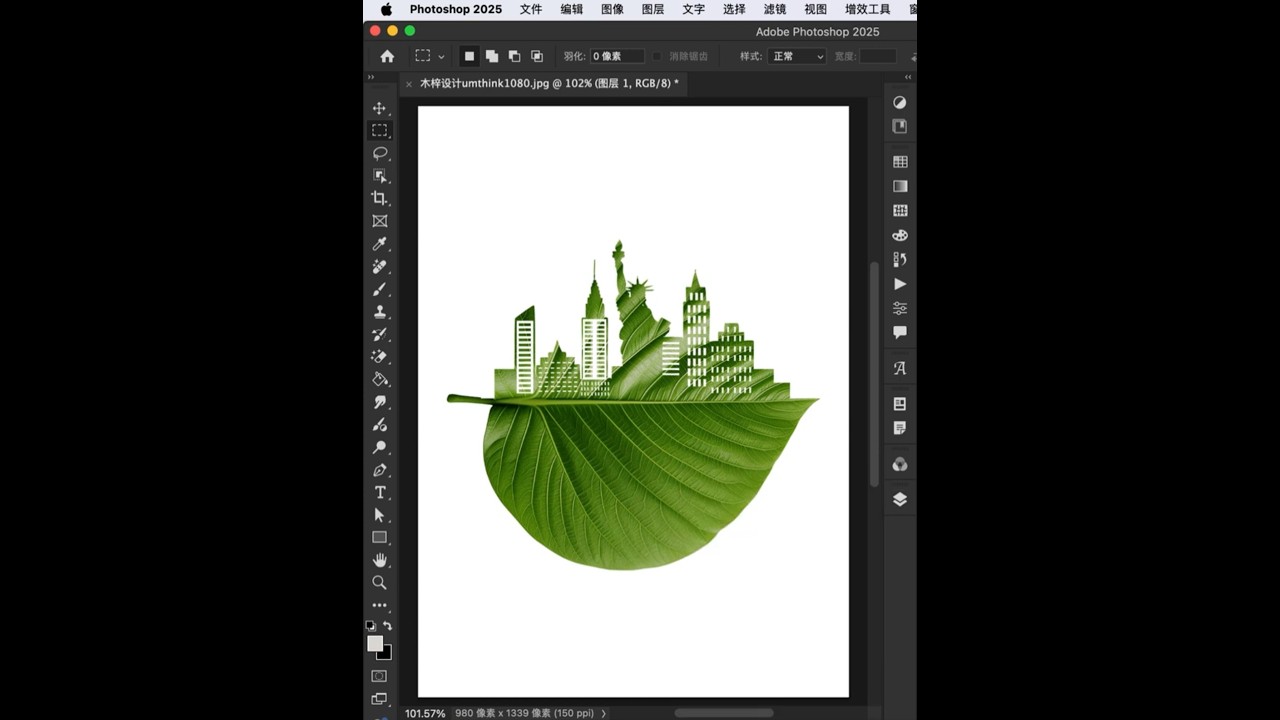Open the 文件 menu

(531, 9)
